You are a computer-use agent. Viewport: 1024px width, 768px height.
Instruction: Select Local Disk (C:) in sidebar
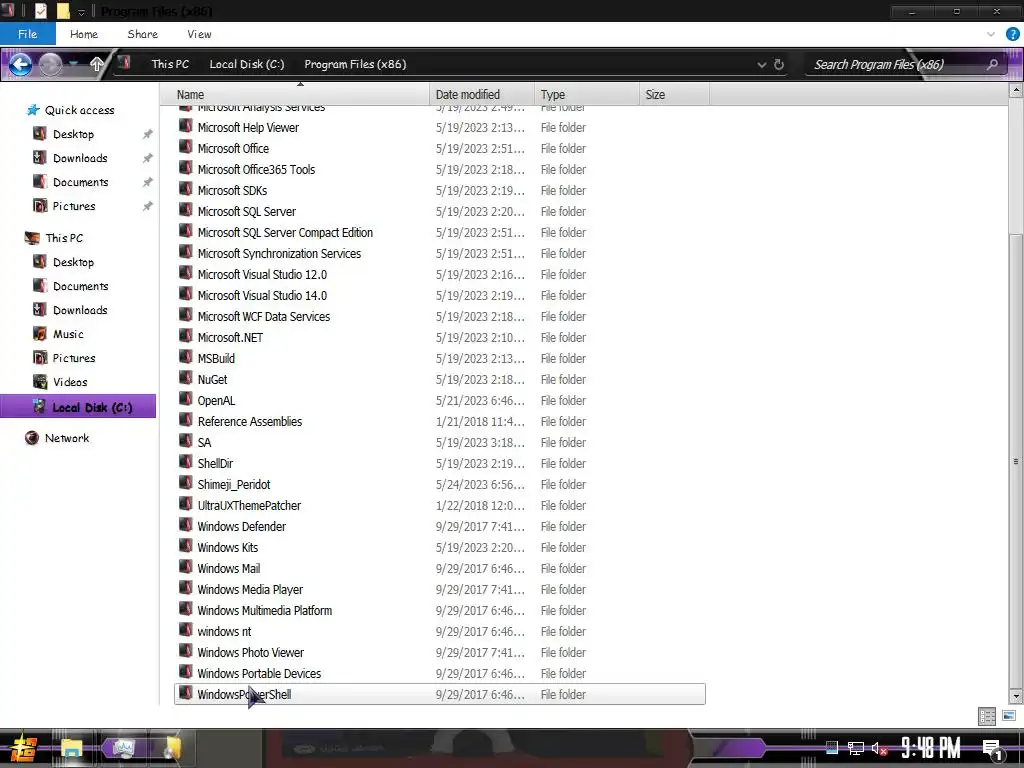pos(78,407)
